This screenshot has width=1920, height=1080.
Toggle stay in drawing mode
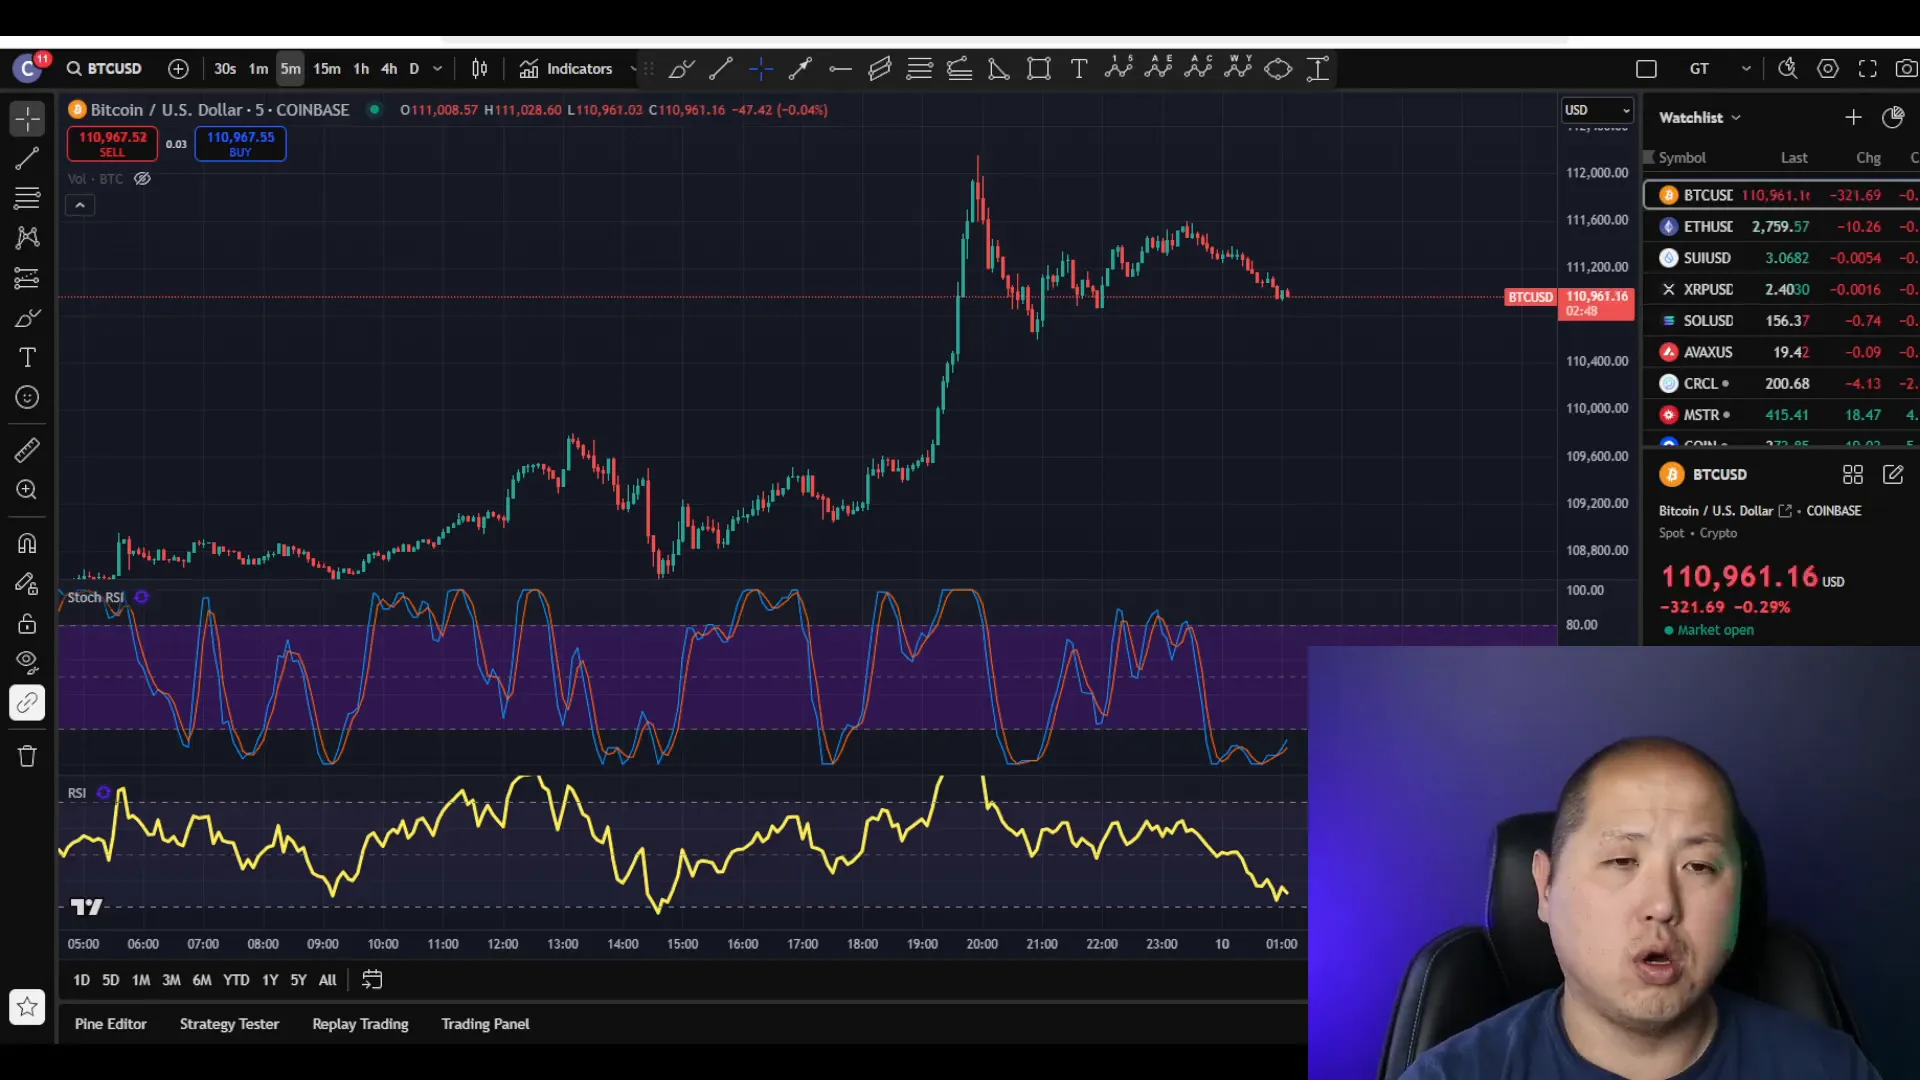coord(27,583)
